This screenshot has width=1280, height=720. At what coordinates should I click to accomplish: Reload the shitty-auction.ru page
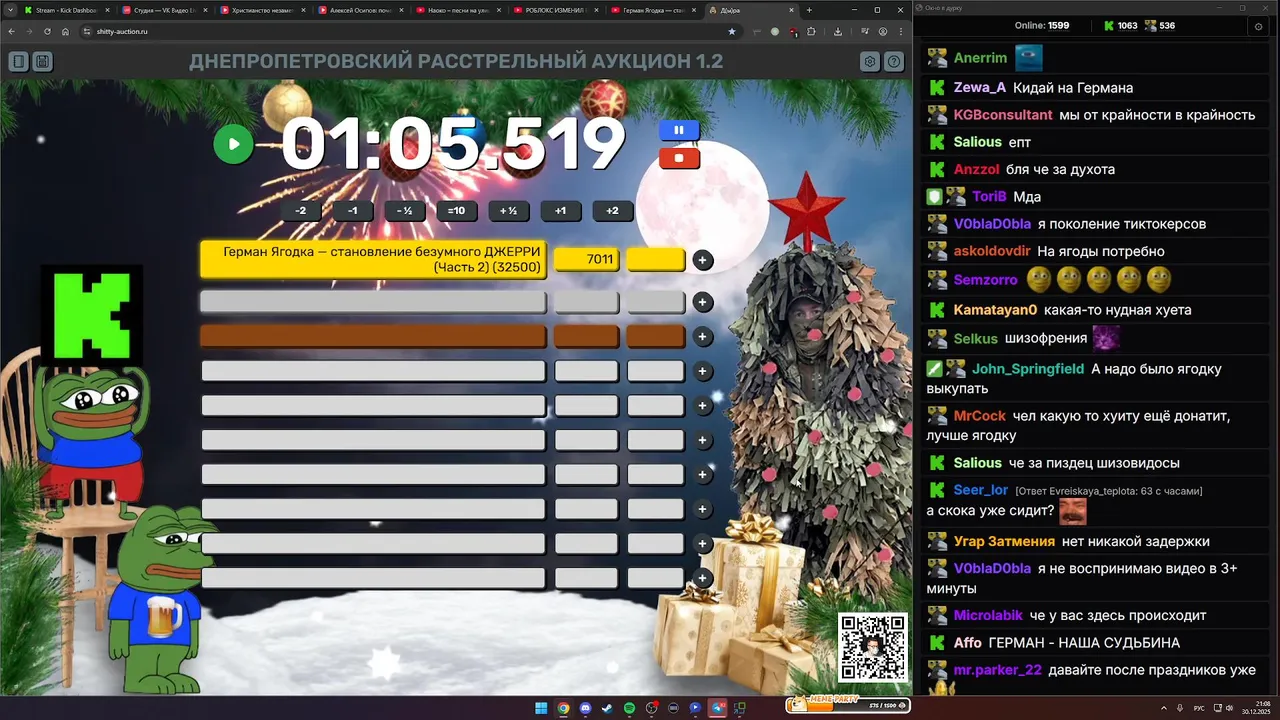pyautogui.click(x=47, y=31)
